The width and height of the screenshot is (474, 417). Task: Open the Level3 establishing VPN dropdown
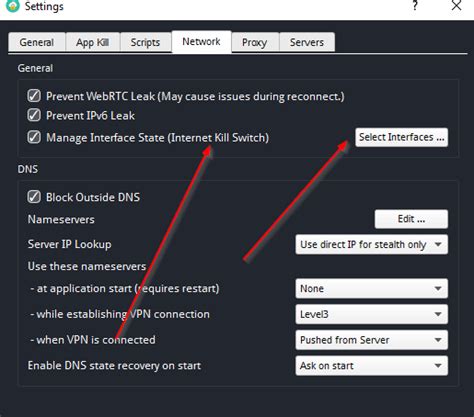click(x=371, y=314)
